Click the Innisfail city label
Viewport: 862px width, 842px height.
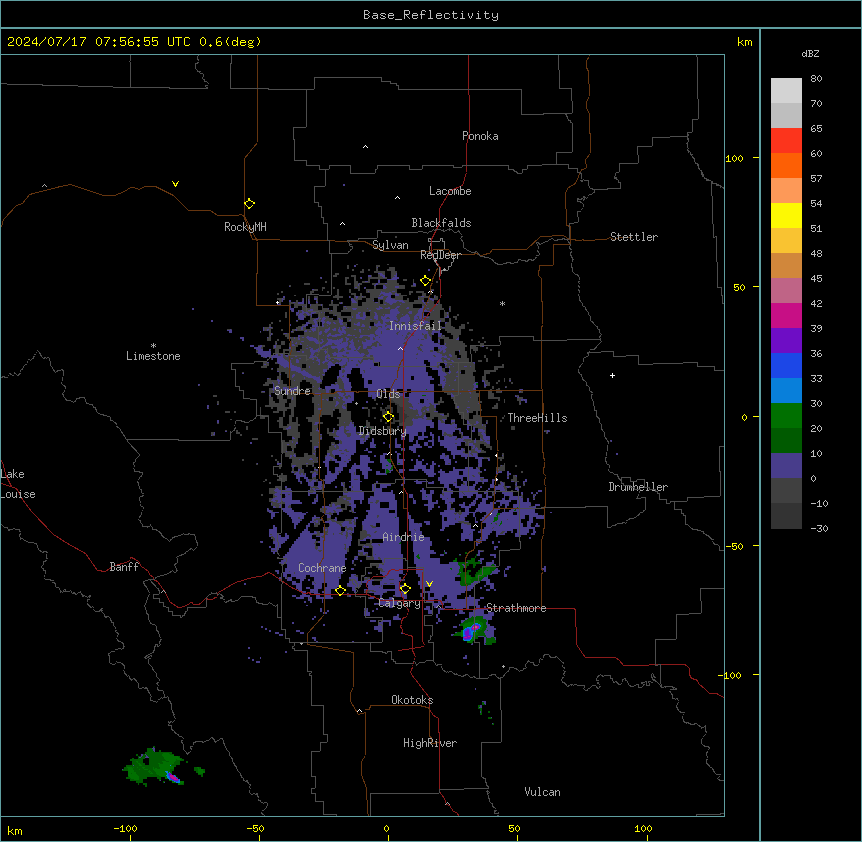tap(415, 326)
